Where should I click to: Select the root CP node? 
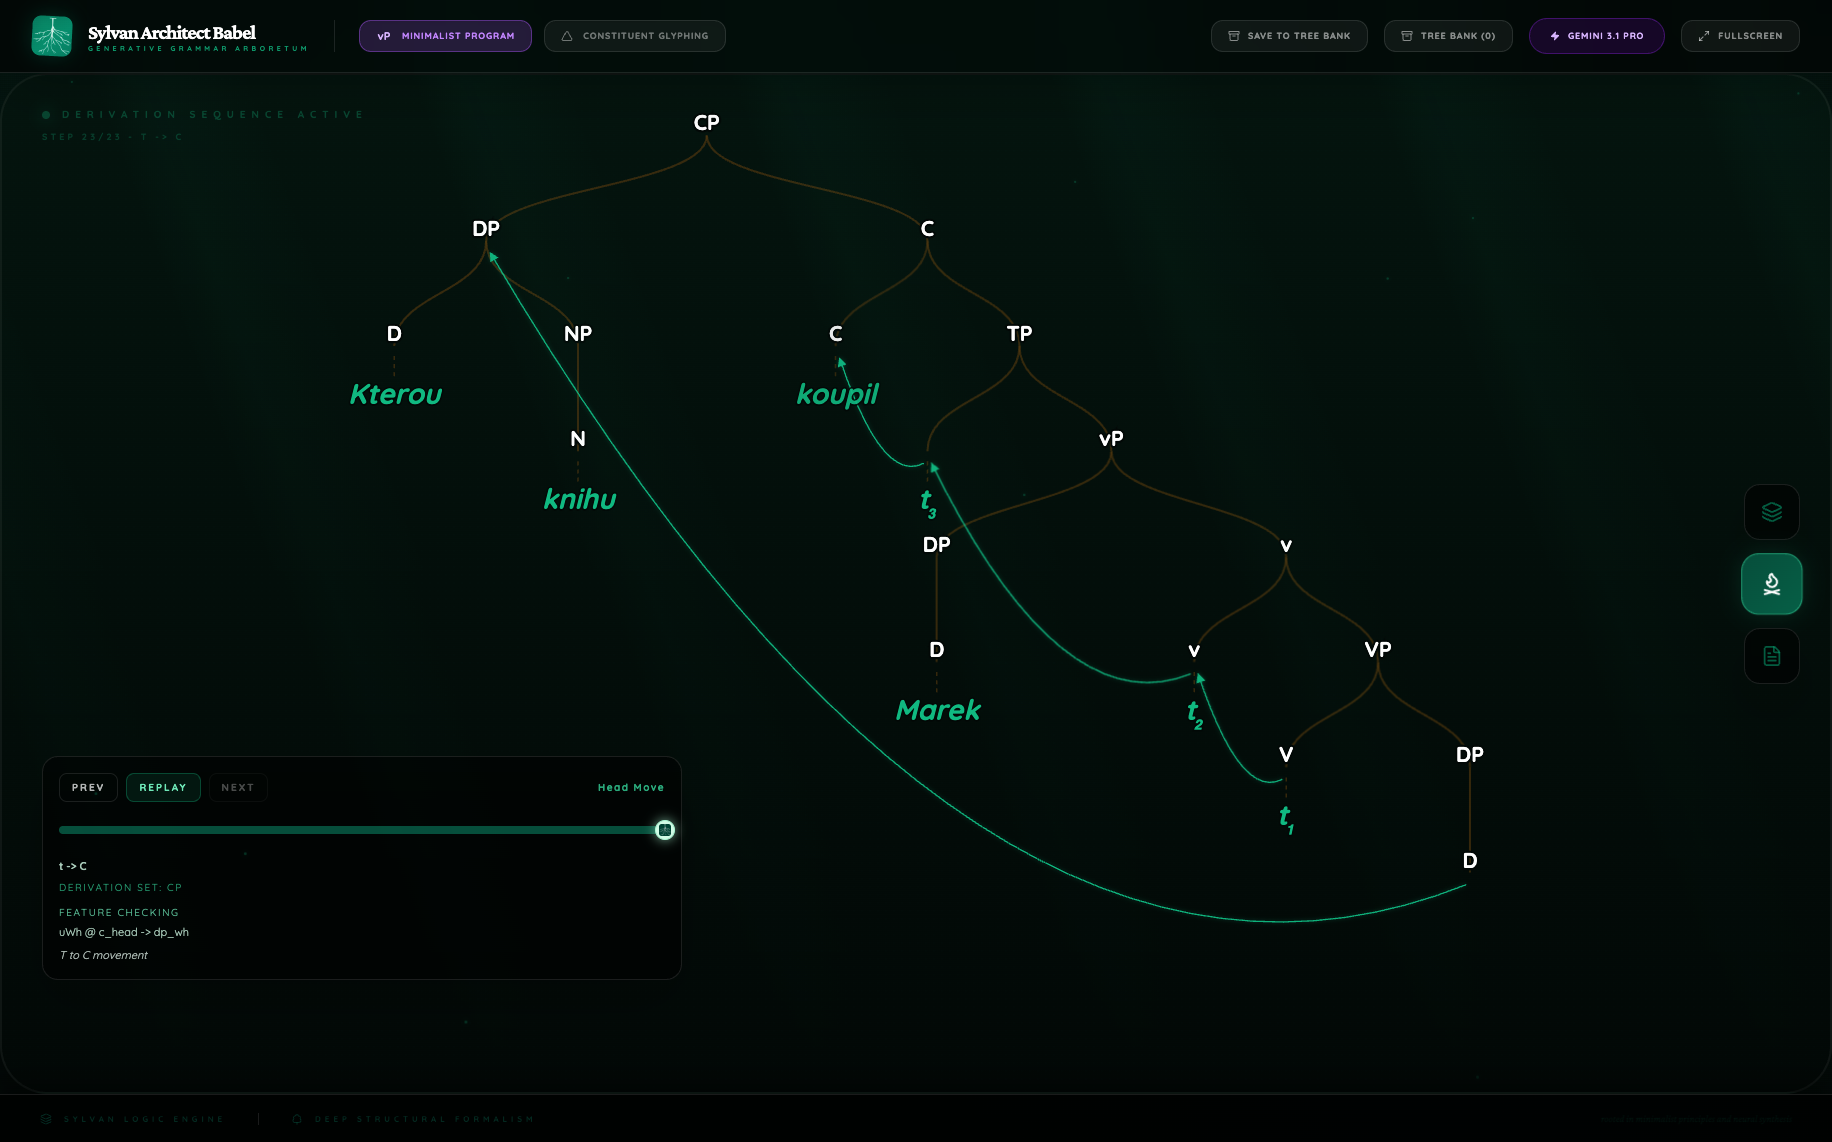[x=706, y=123]
